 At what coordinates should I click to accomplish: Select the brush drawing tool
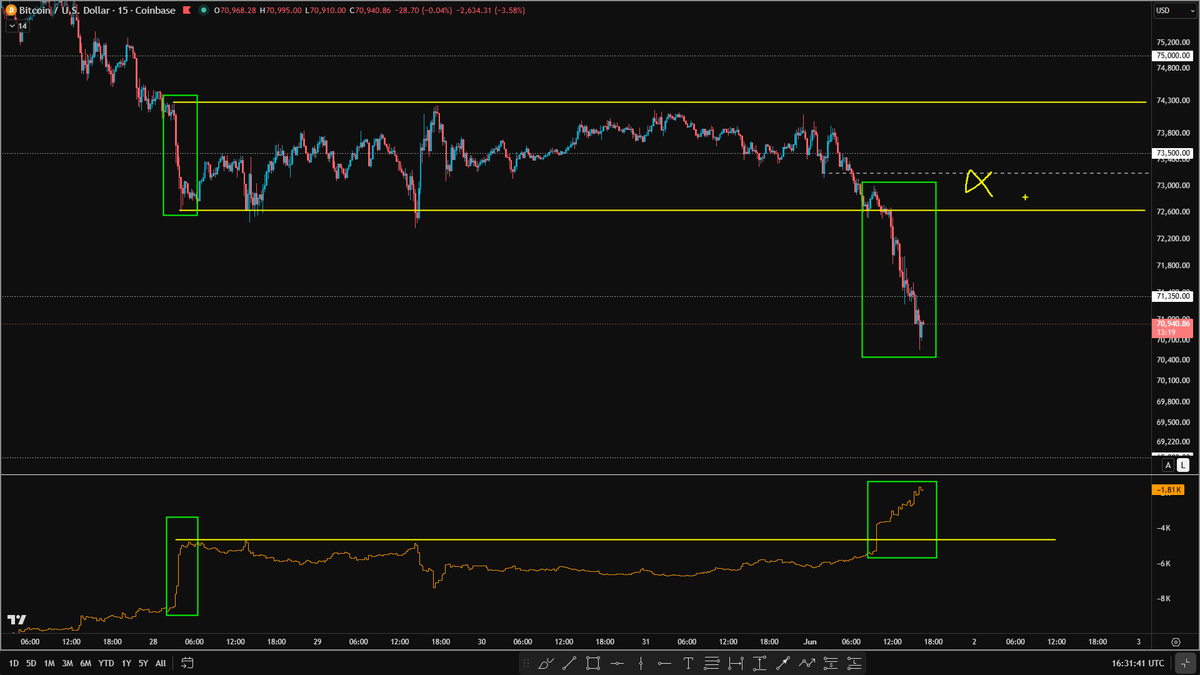547,663
